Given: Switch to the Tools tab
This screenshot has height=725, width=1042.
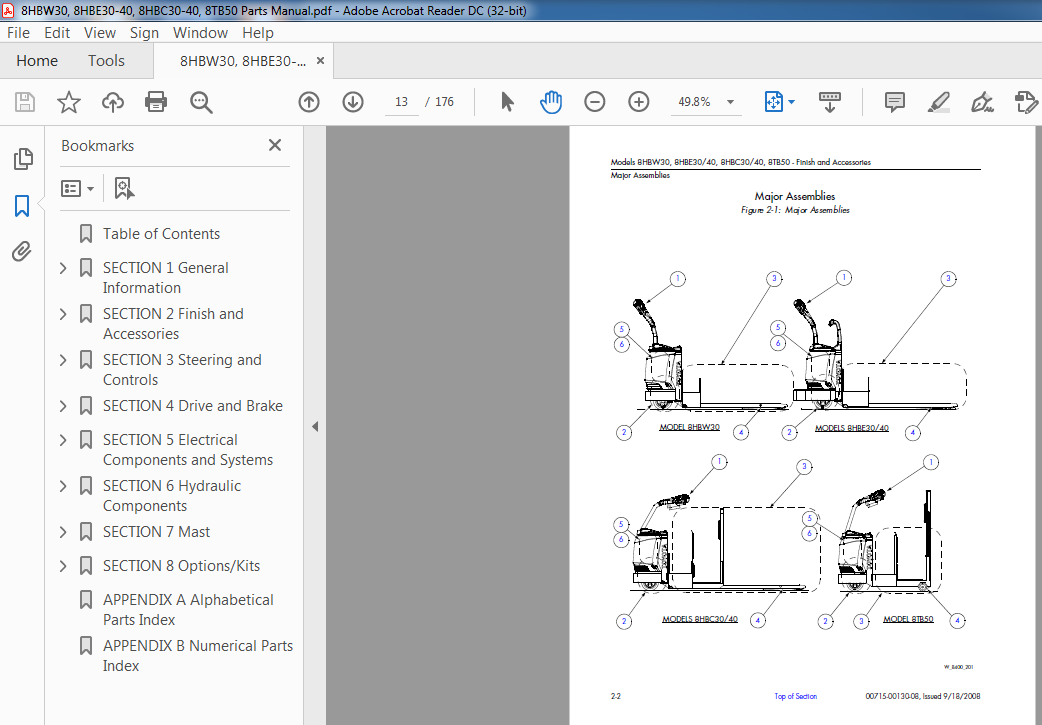Looking at the screenshot, I should (x=106, y=61).
